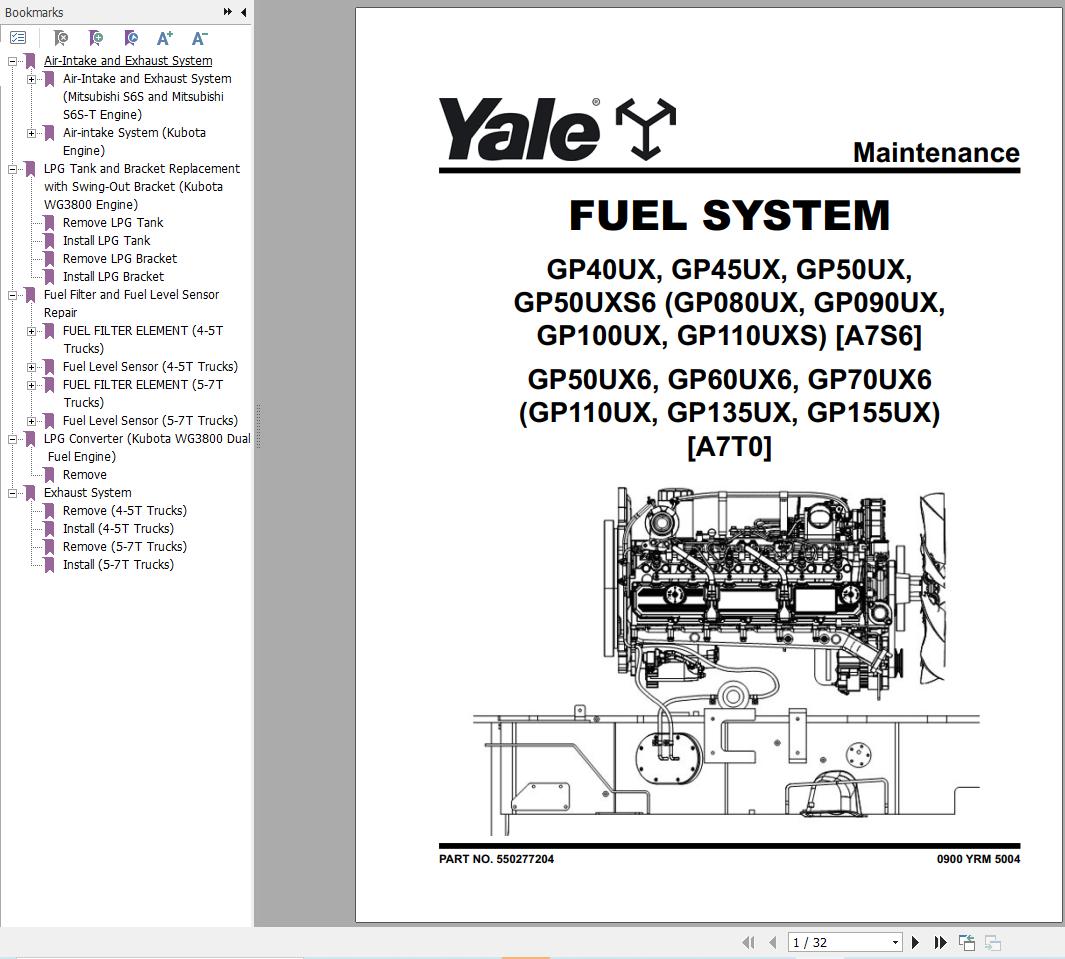Jump to last page using skip icon
Image resolution: width=1065 pixels, height=959 pixels.
(940, 942)
